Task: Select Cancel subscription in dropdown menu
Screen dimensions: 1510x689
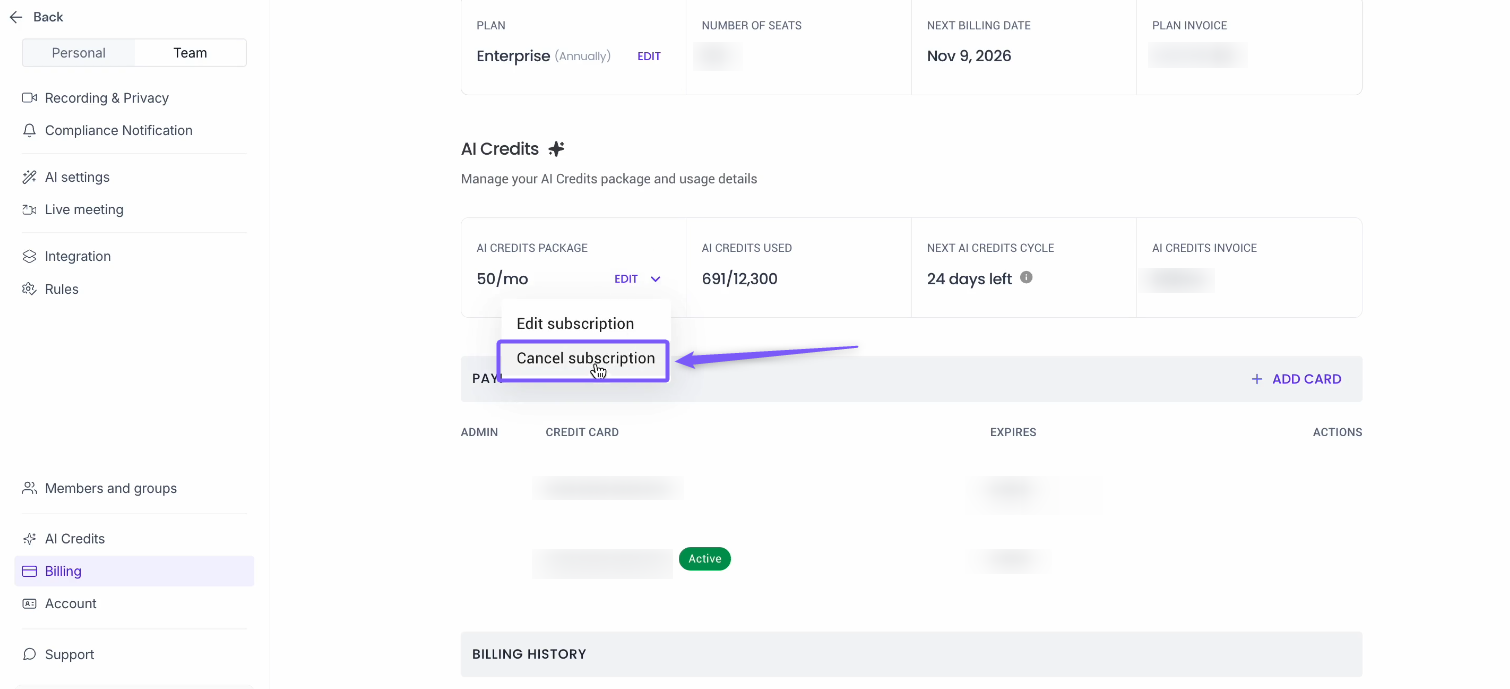Action: tap(585, 359)
